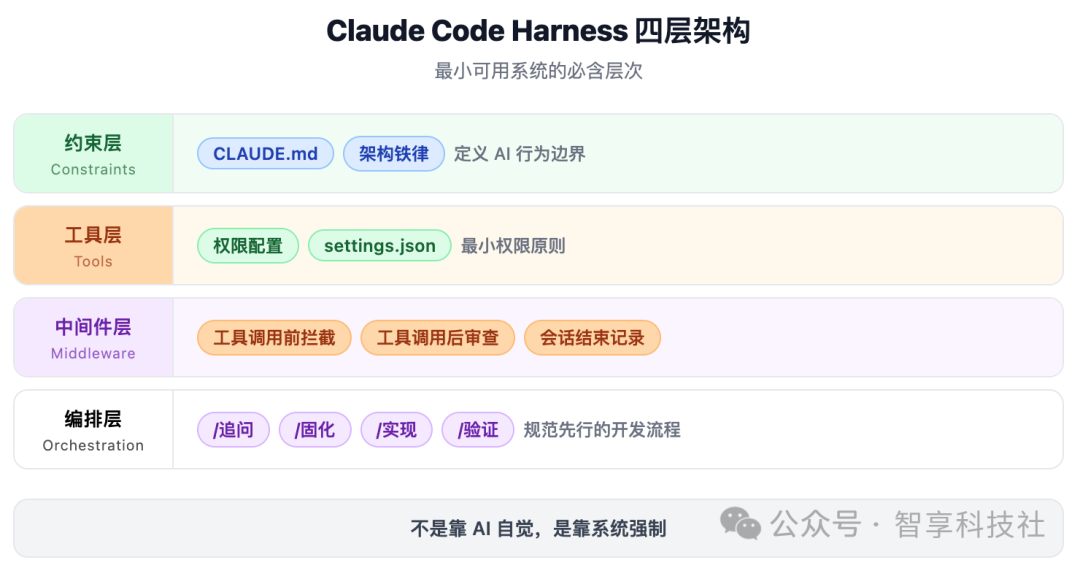The width and height of the screenshot is (1080, 568).
Task: Click the 约束层 Constraints layer label
Action: (93, 154)
